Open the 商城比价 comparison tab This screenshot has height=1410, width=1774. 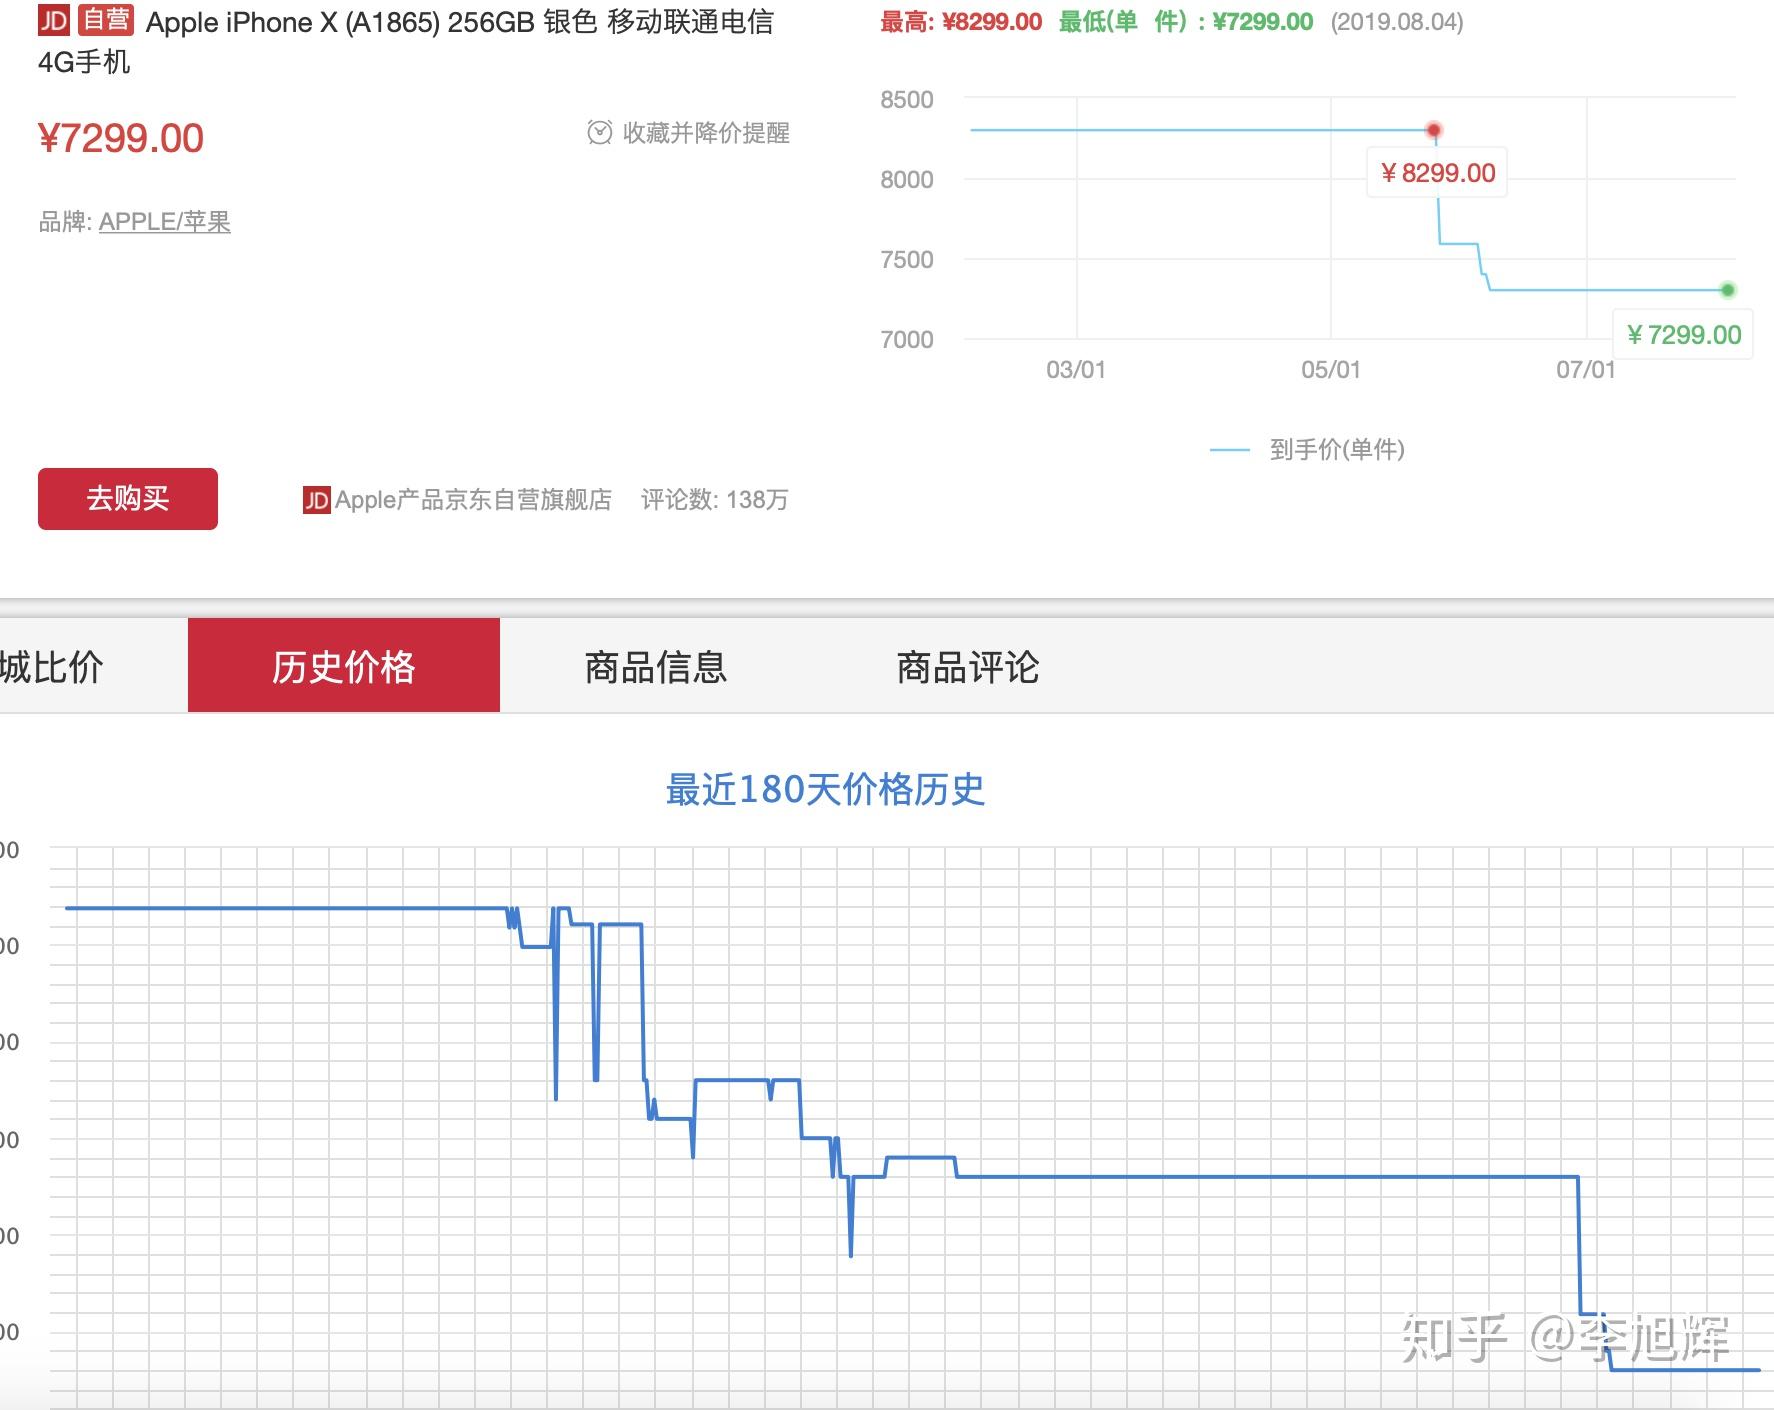tap(51, 667)
